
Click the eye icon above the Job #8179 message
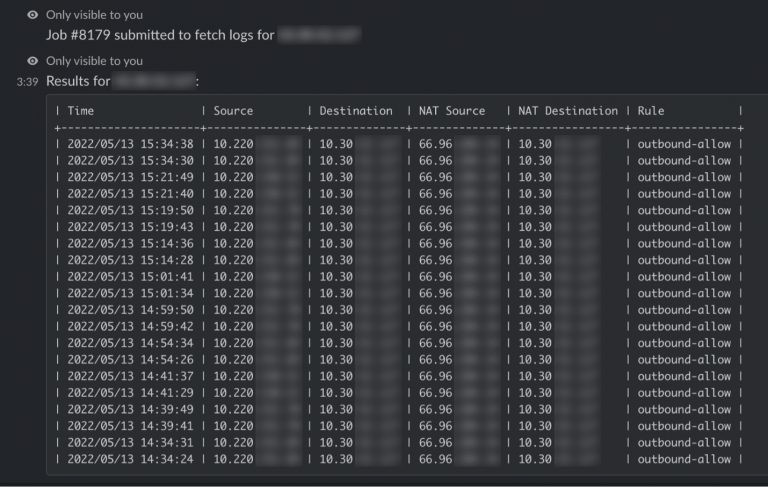pyautogui.click(x=33, y=15)
